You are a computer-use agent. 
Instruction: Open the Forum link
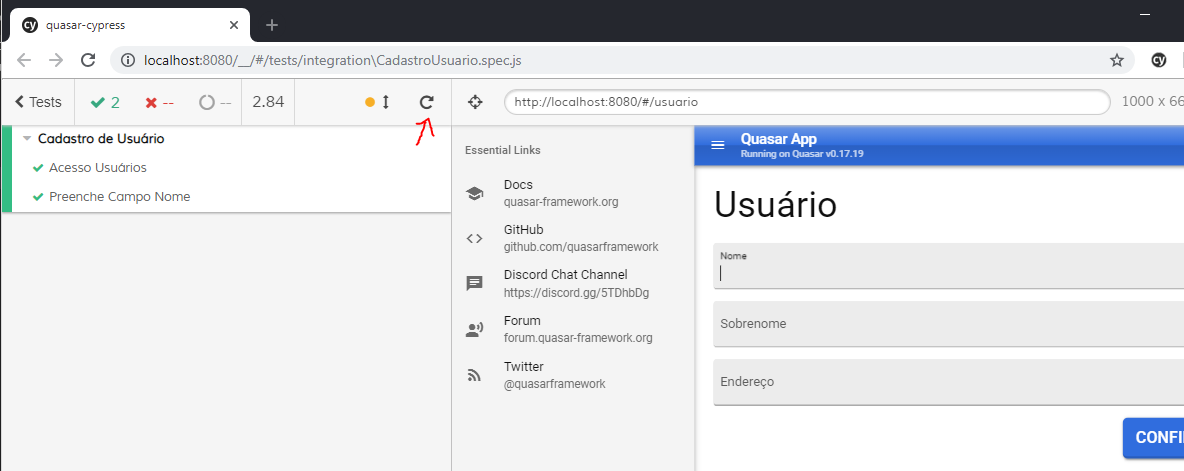[x=577, y=329]
